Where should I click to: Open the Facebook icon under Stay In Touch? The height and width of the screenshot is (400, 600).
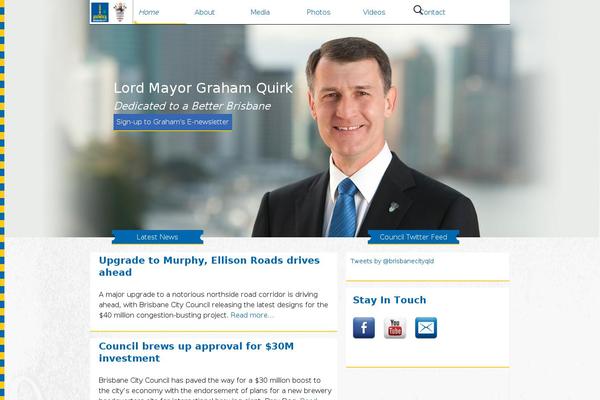(x=364, y=328)
